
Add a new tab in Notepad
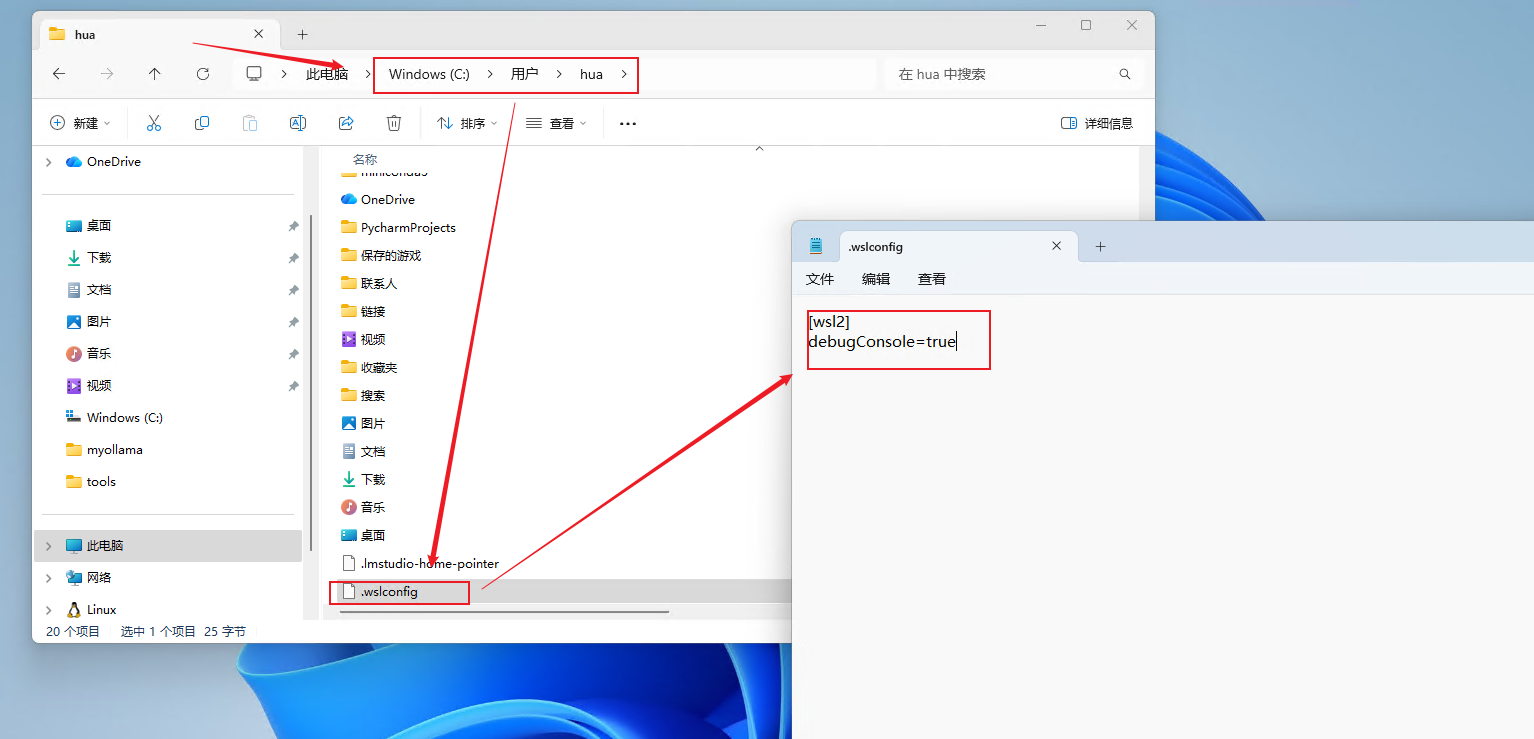1100,246
